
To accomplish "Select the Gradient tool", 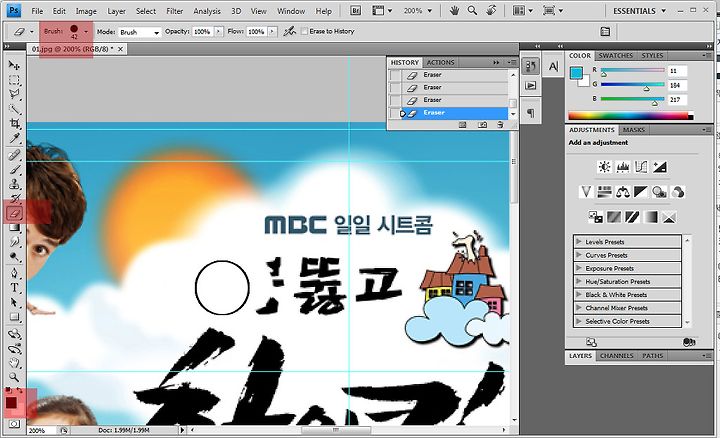I will [x=14, y=227].
